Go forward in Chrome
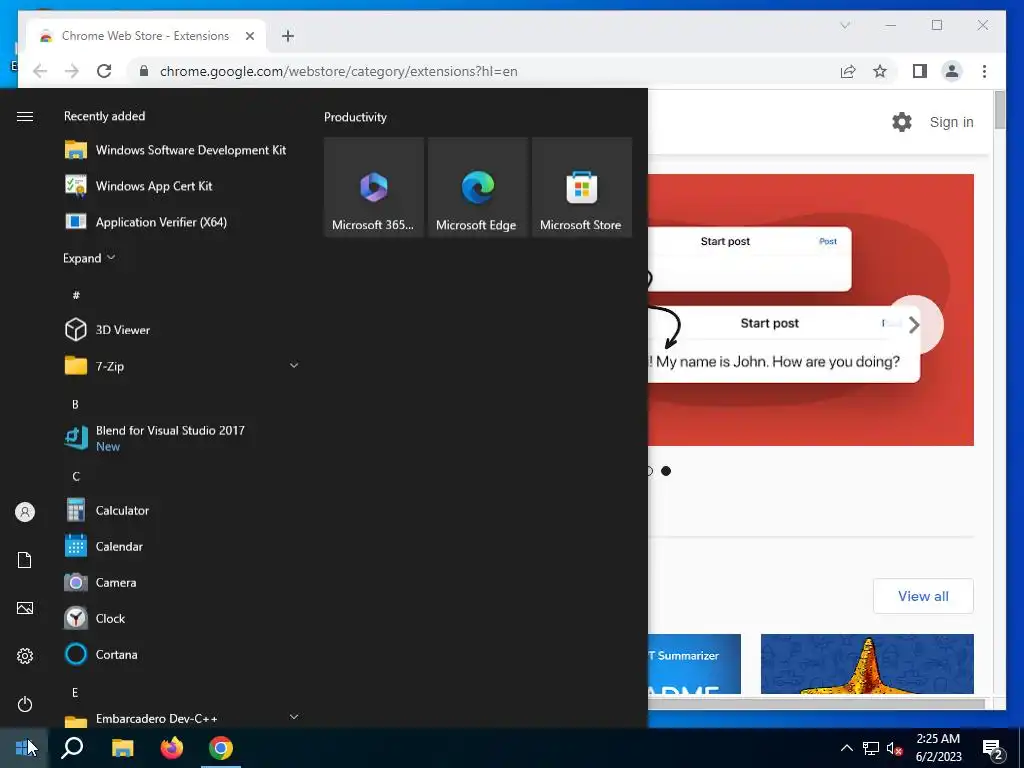The height and width of the screenshot is (768, 1024). coord(72,71)
